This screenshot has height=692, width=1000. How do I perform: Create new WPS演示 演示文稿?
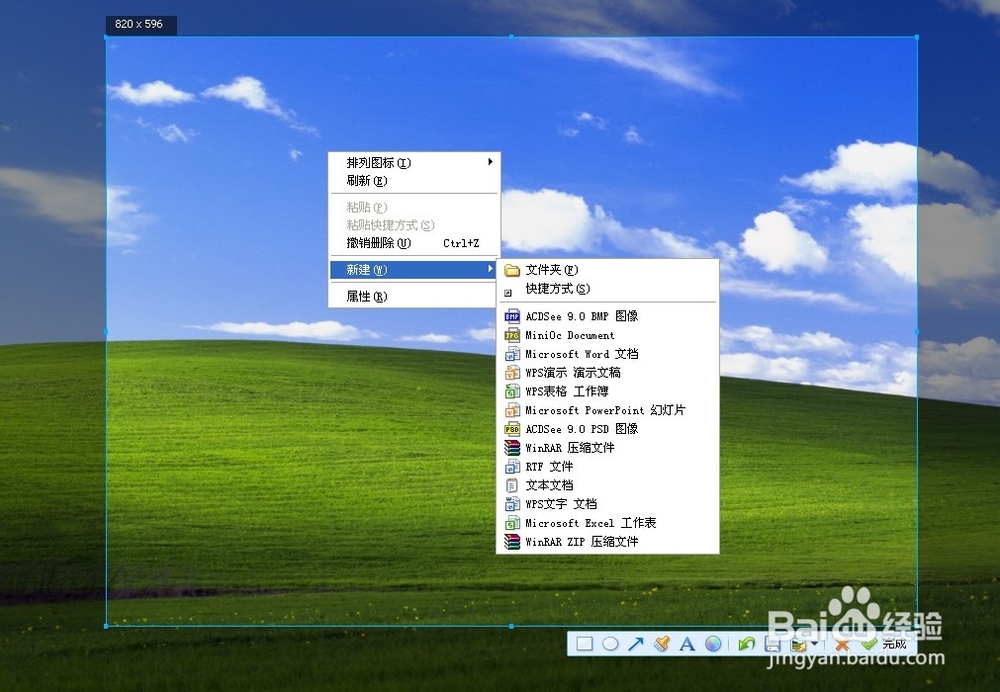point(607,372)
